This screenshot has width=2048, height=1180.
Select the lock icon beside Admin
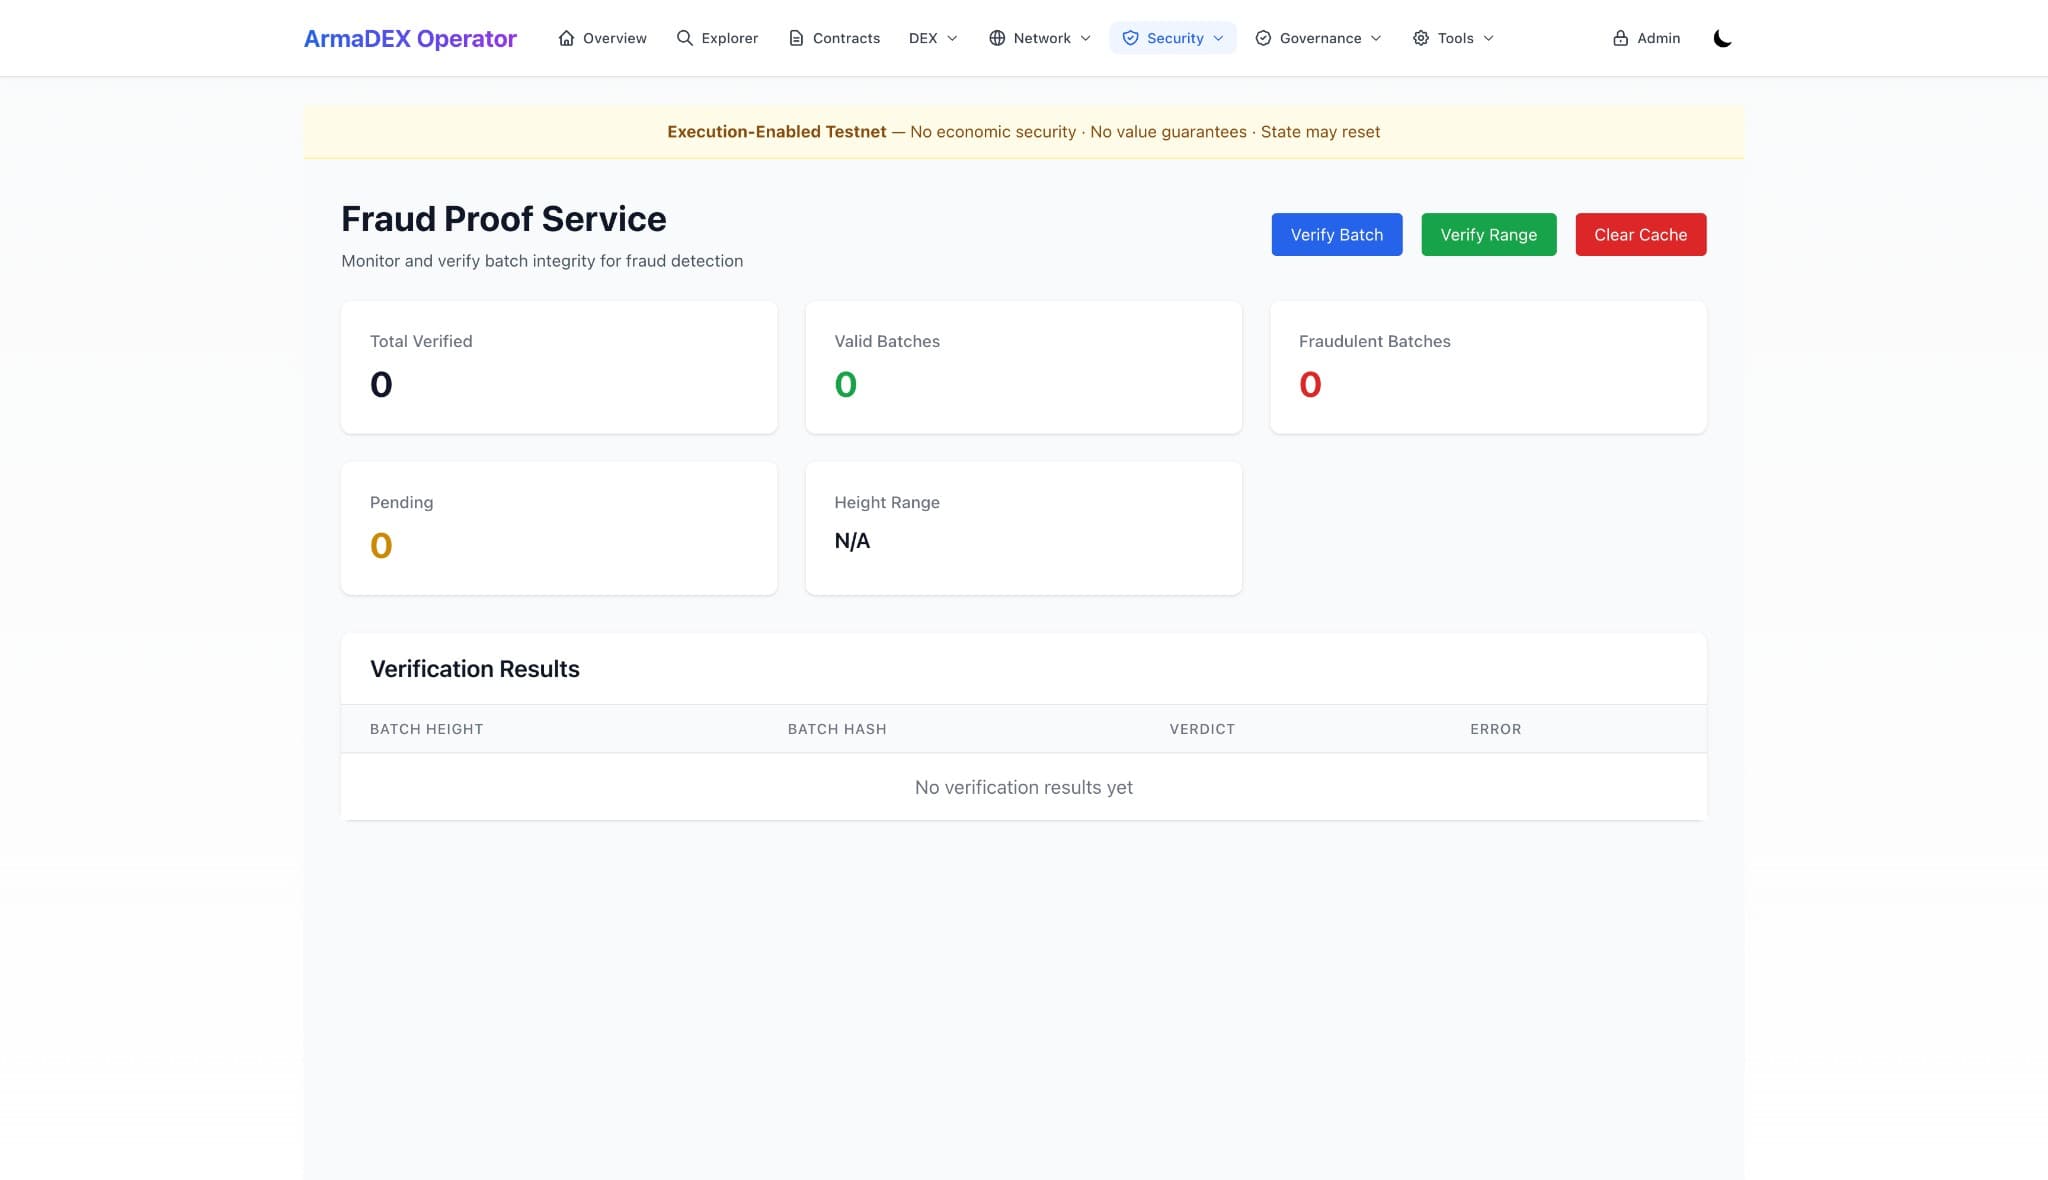1621,37
